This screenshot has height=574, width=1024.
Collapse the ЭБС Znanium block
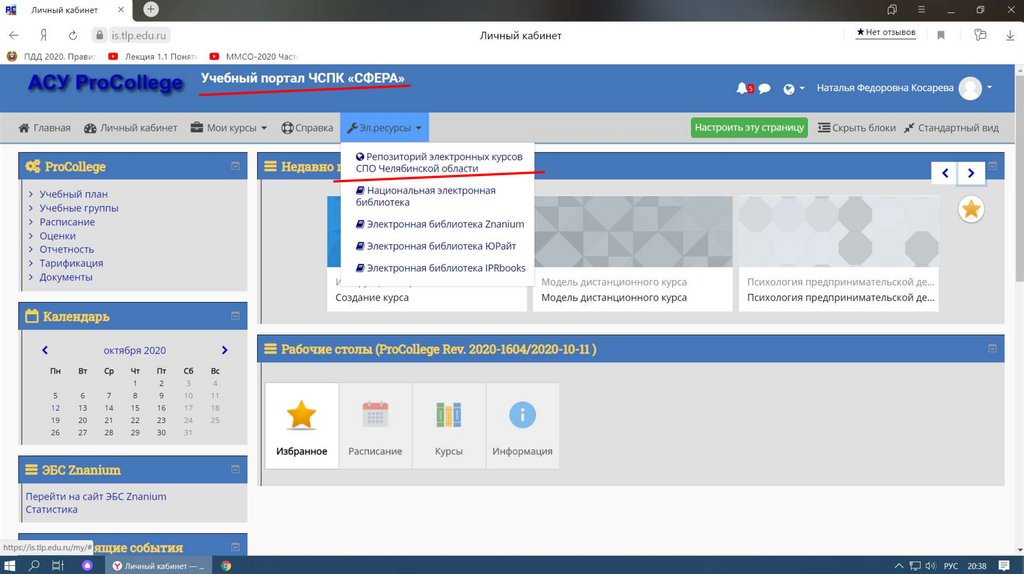(x=235, y=470)
